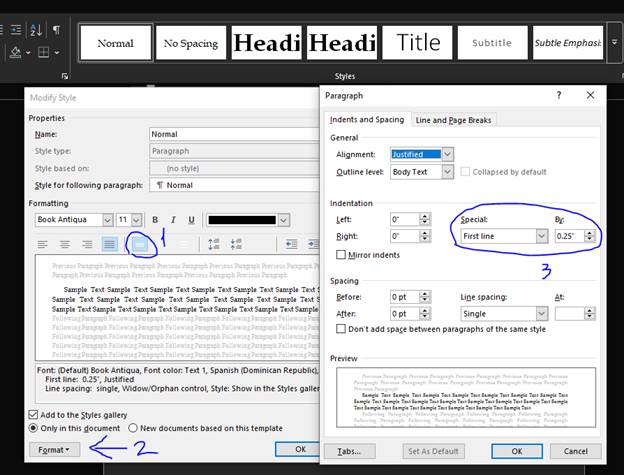Switch to Line and Page Breaks tab
The width and height of the screenshot is (624, 475).
453,120
